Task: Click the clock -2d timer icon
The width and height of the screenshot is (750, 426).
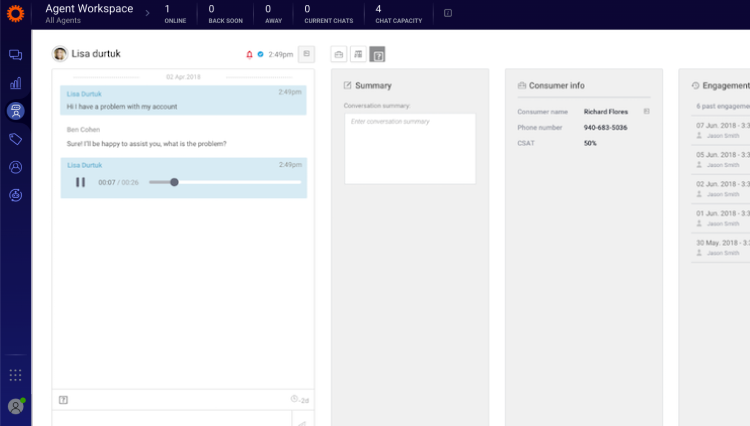Action: click(x=299, y=399)
